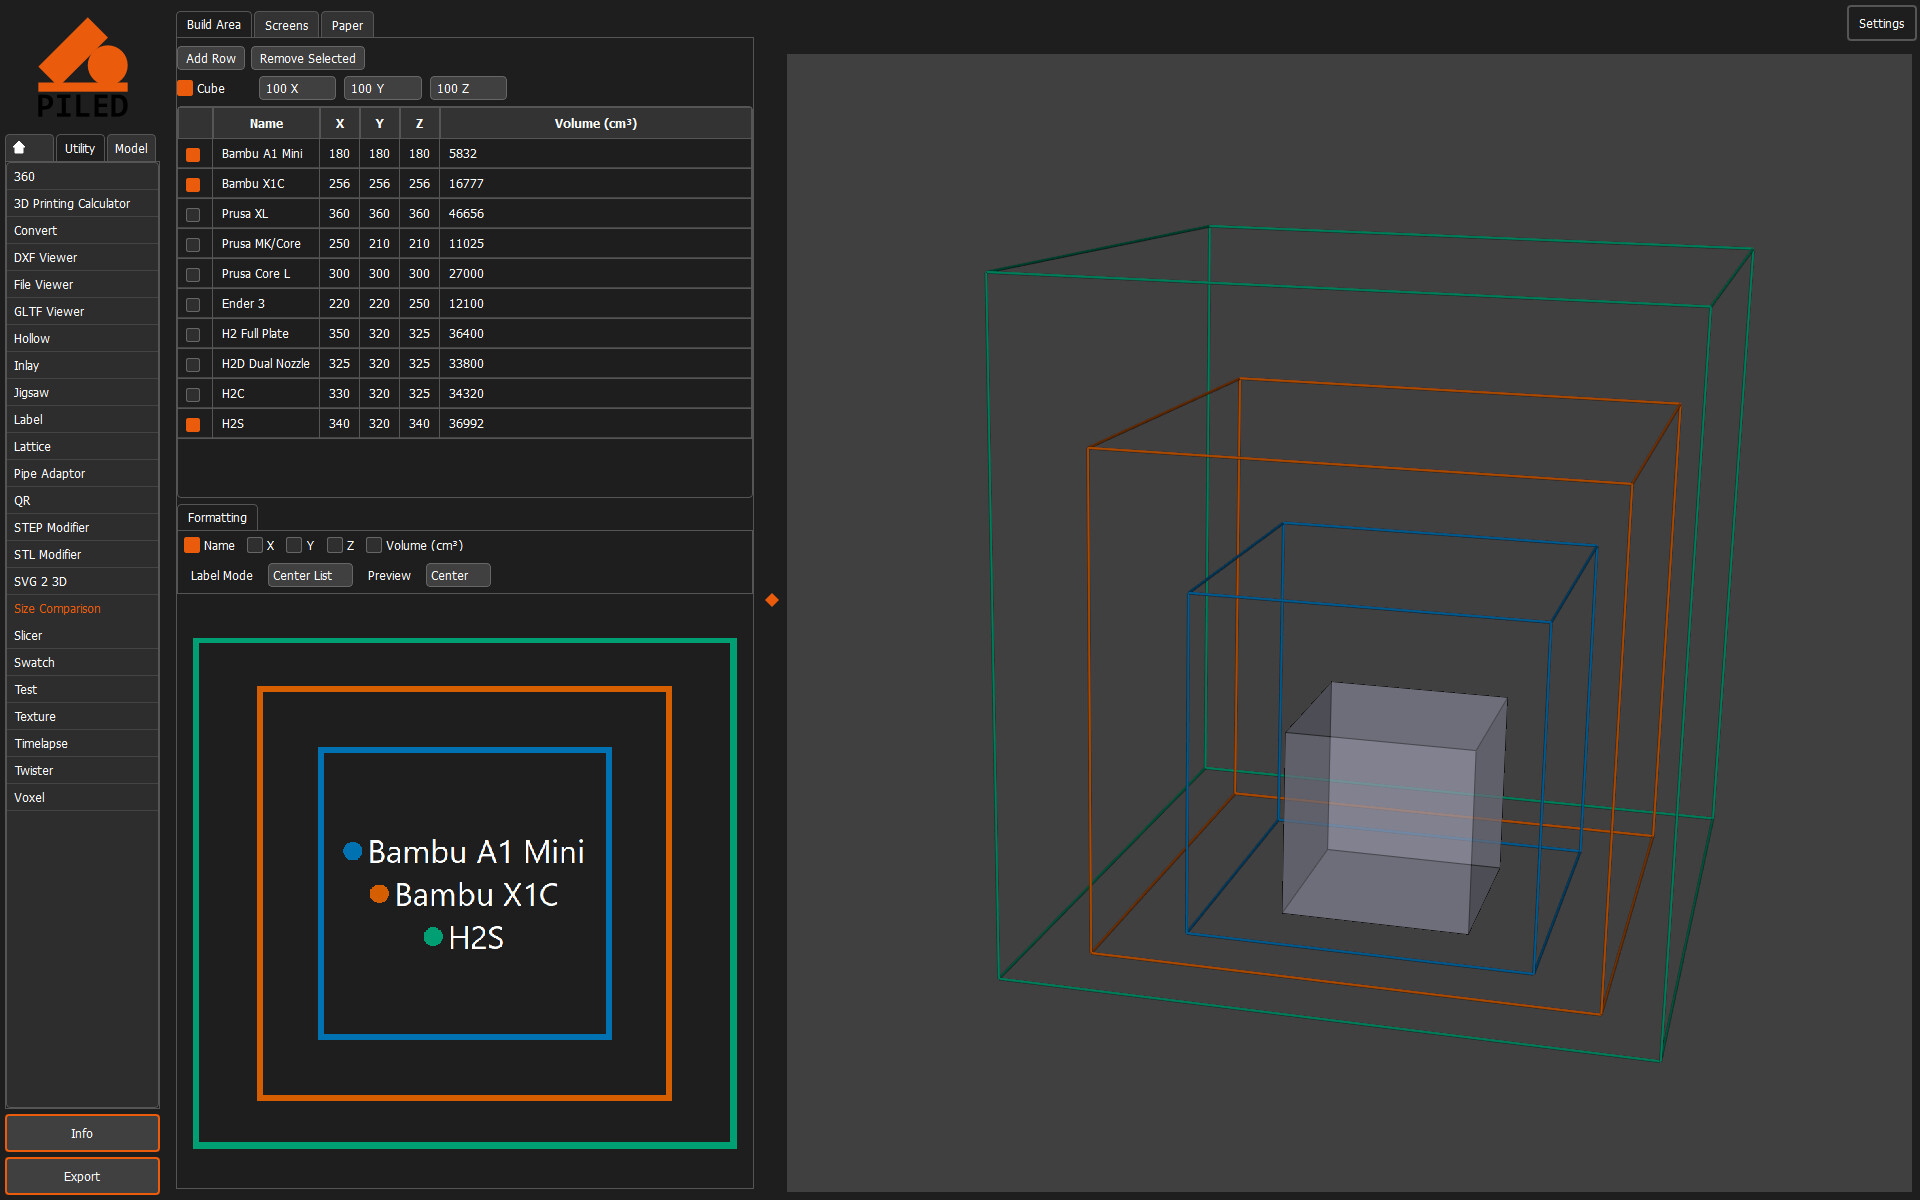Uncheck the Bambu A1 Mini row checkbox

[x=193, y=154]
